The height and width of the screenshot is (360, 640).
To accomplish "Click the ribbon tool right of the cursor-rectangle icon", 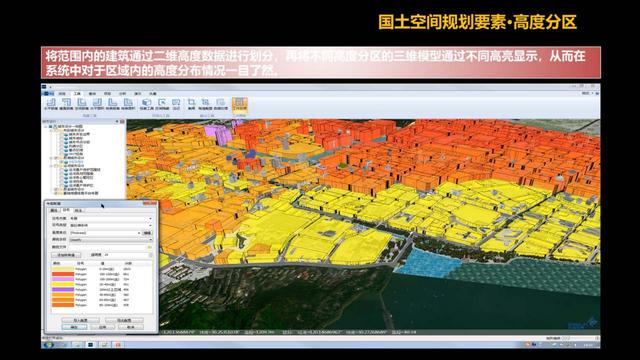I will tap(176, 104).
